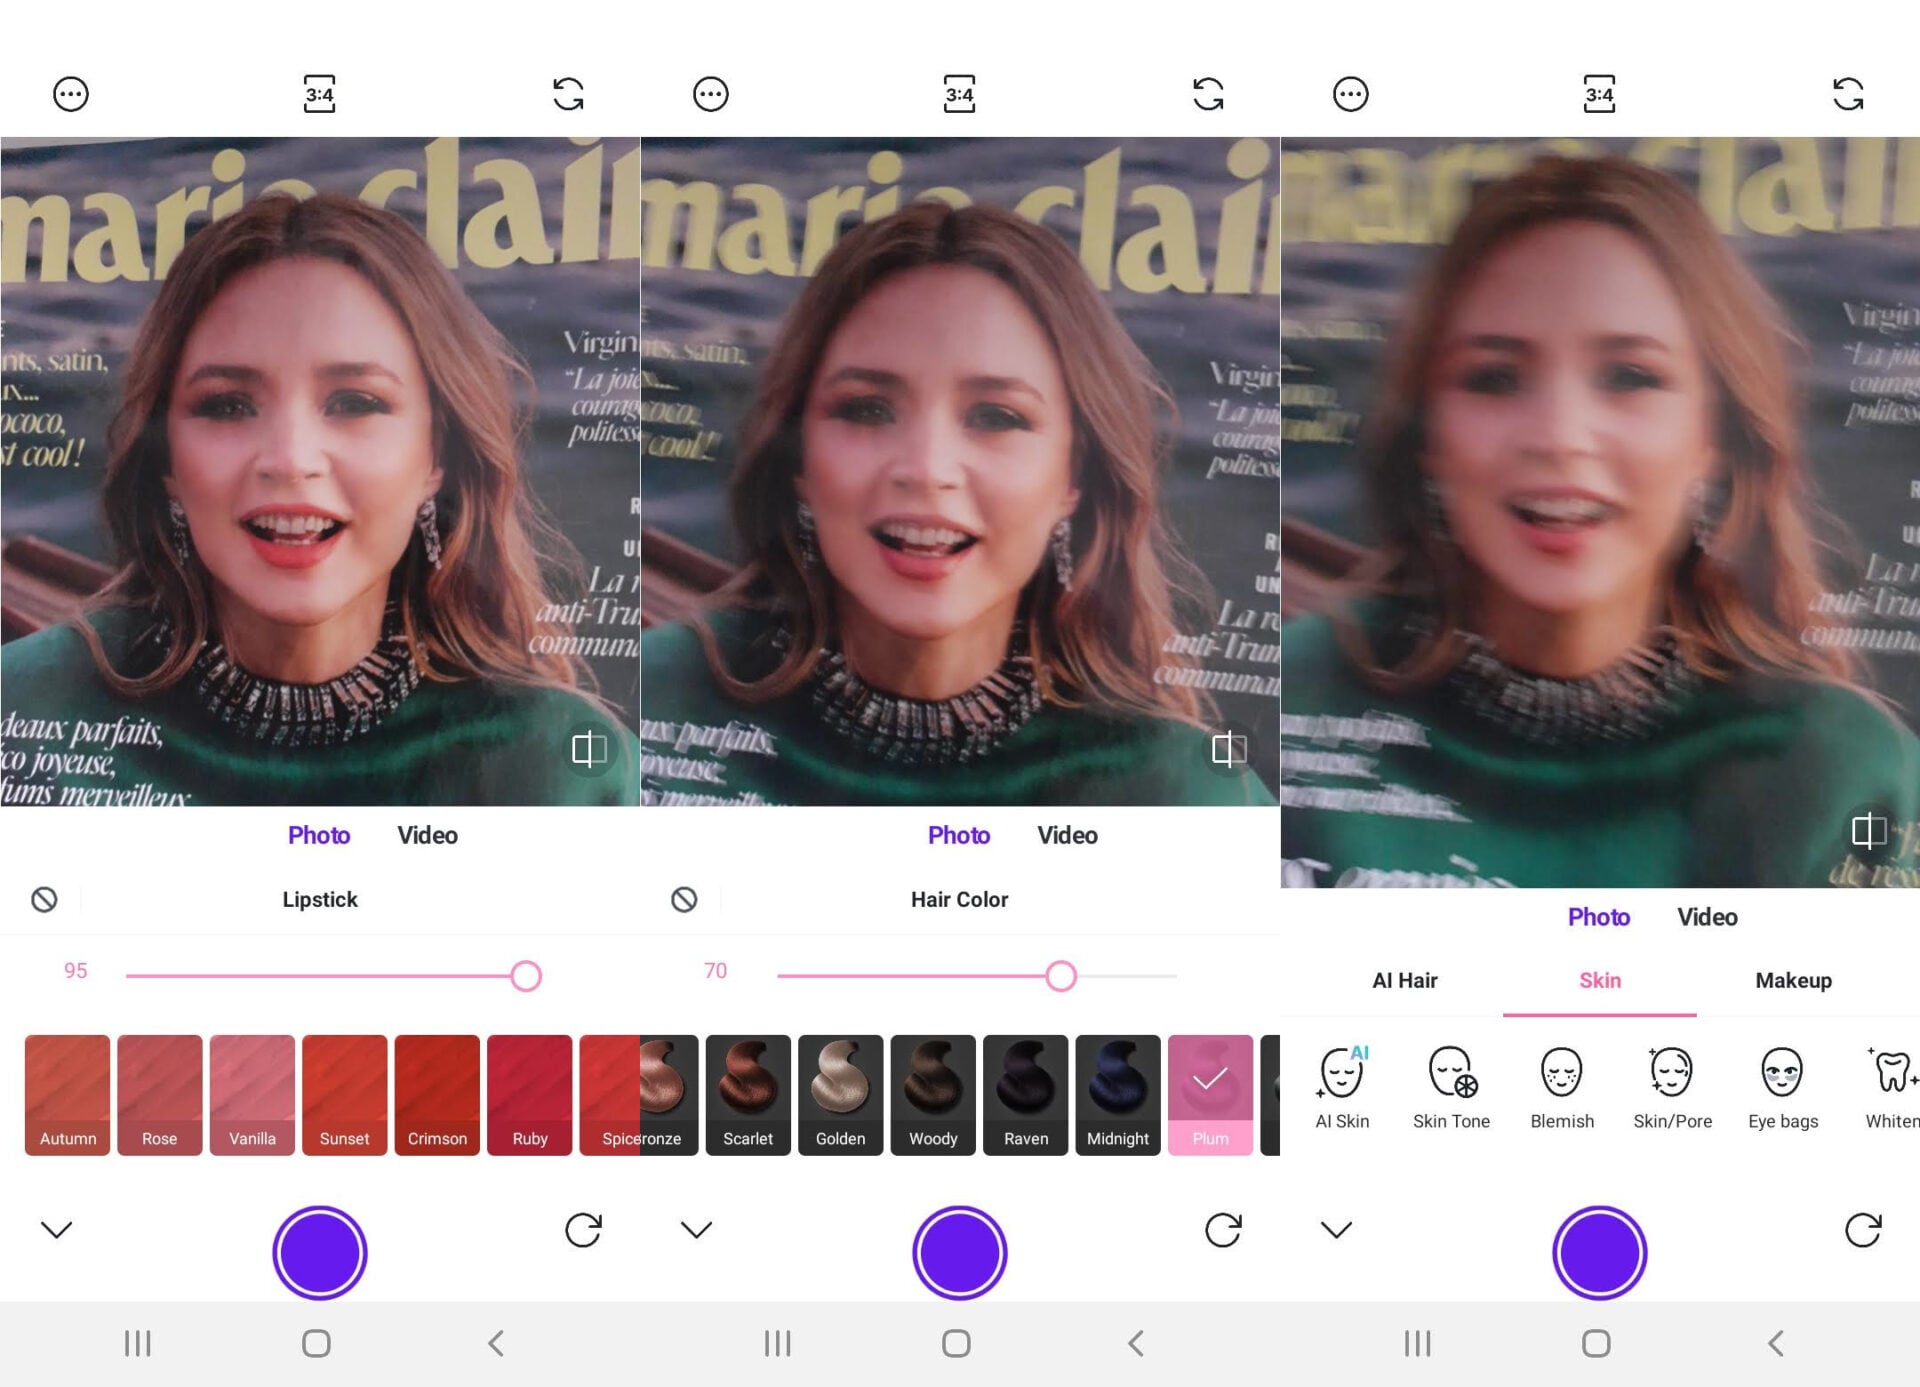The width and height of the screenshot is (1920, 1387).
Task: Tap Android back button in Skin screen
Action: tap(1776, 1343)
